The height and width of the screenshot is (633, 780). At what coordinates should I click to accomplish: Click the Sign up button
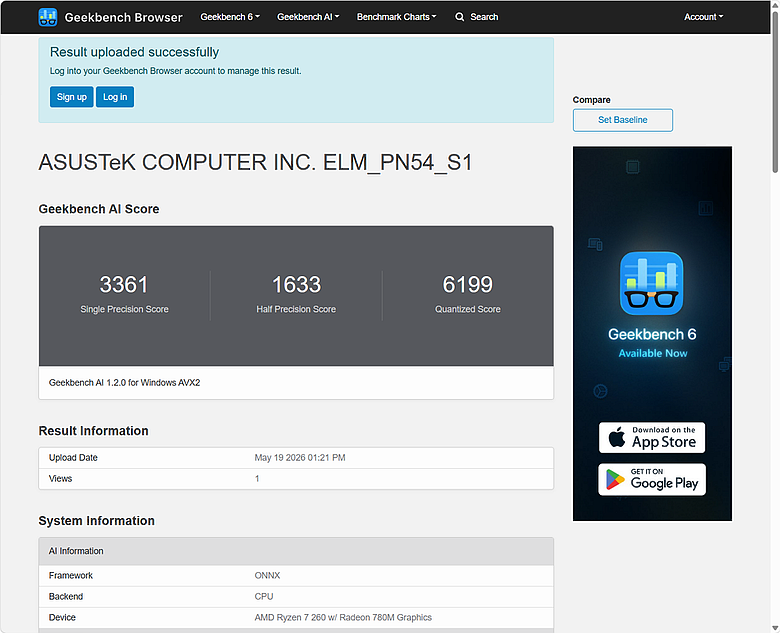click(x=72, y=97)
